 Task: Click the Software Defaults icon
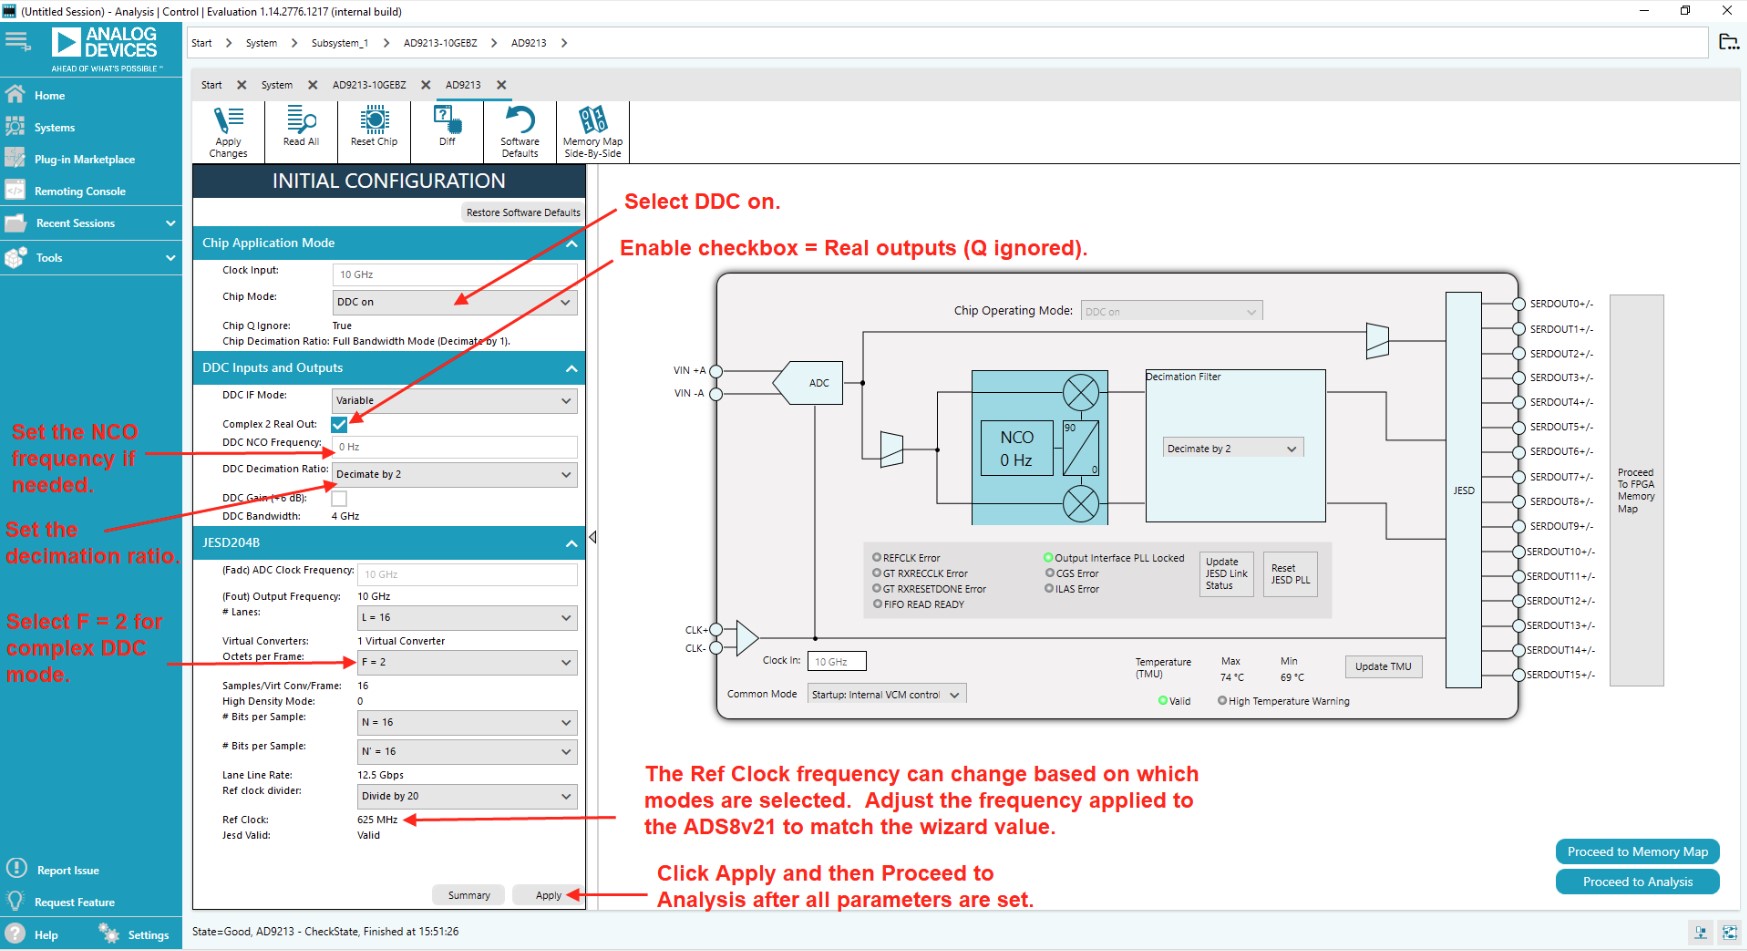(x=518, y=131)
